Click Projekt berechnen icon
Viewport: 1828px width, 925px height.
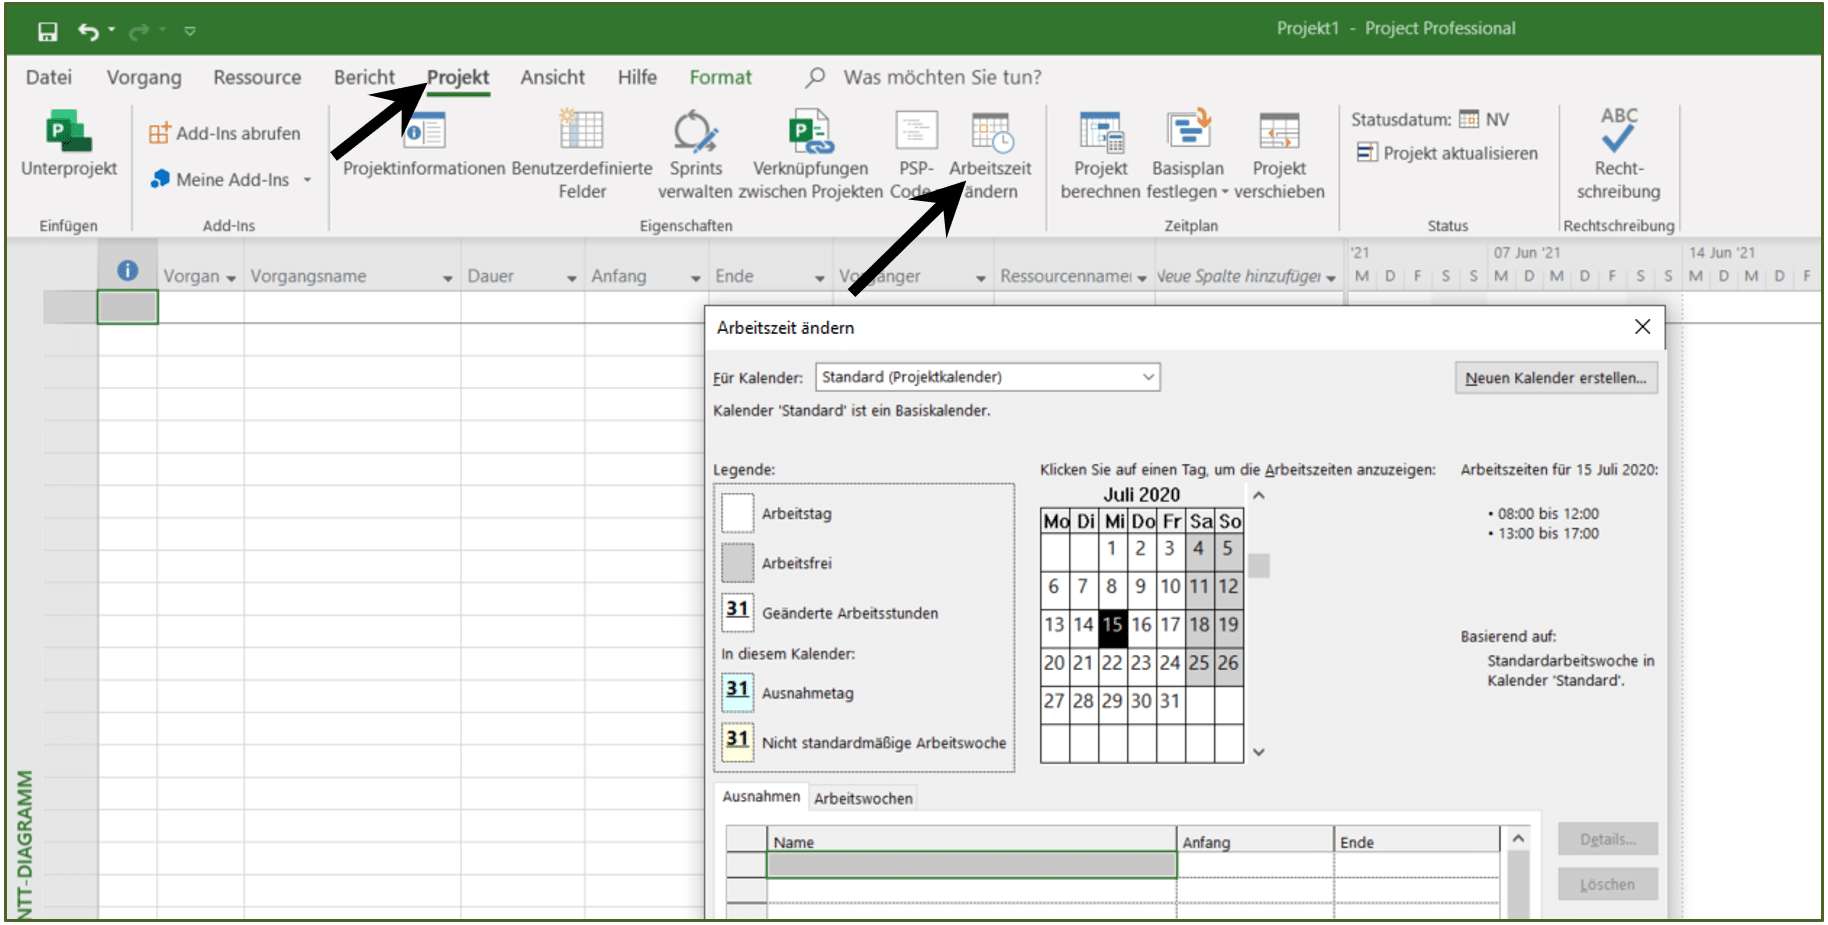(x=1100, y=131)
